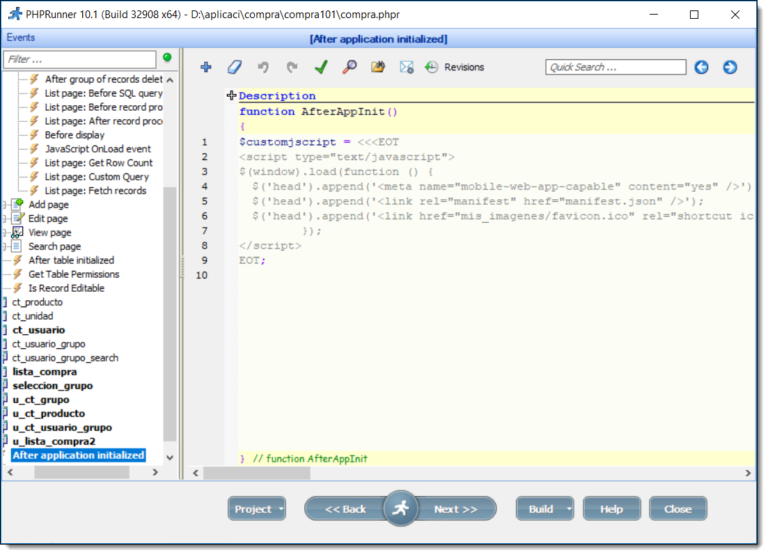The height and width of the screenshot is (555, 768).
Task: Select List page: Fetch records
Action: 96,191
